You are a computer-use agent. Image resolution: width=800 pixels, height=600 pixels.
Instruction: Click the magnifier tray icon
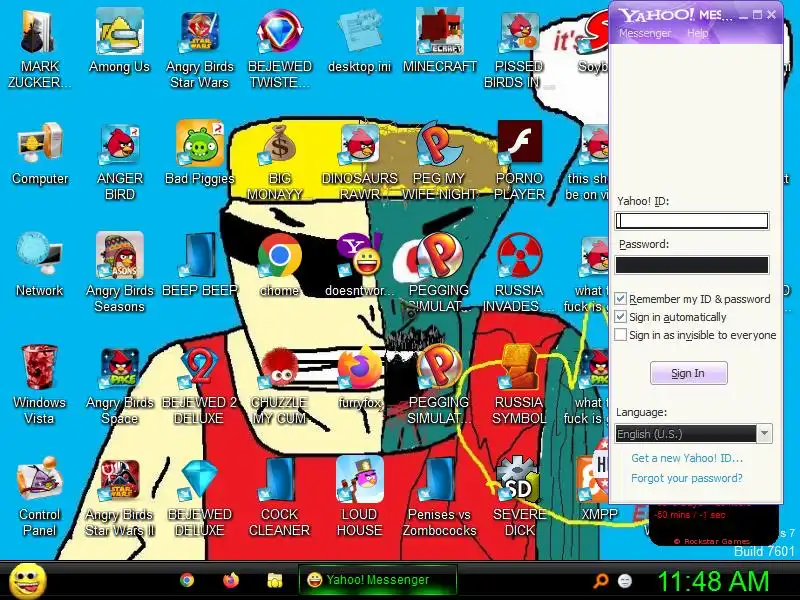[x=601, y=581]
